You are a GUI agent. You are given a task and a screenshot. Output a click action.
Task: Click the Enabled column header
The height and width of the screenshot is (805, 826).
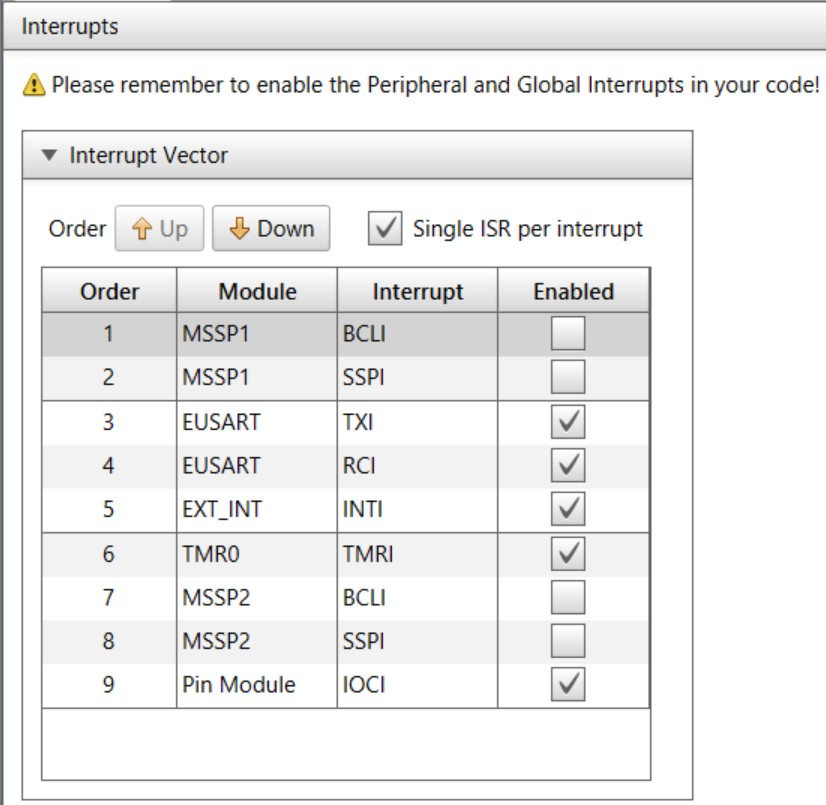[x=573, y=292]
